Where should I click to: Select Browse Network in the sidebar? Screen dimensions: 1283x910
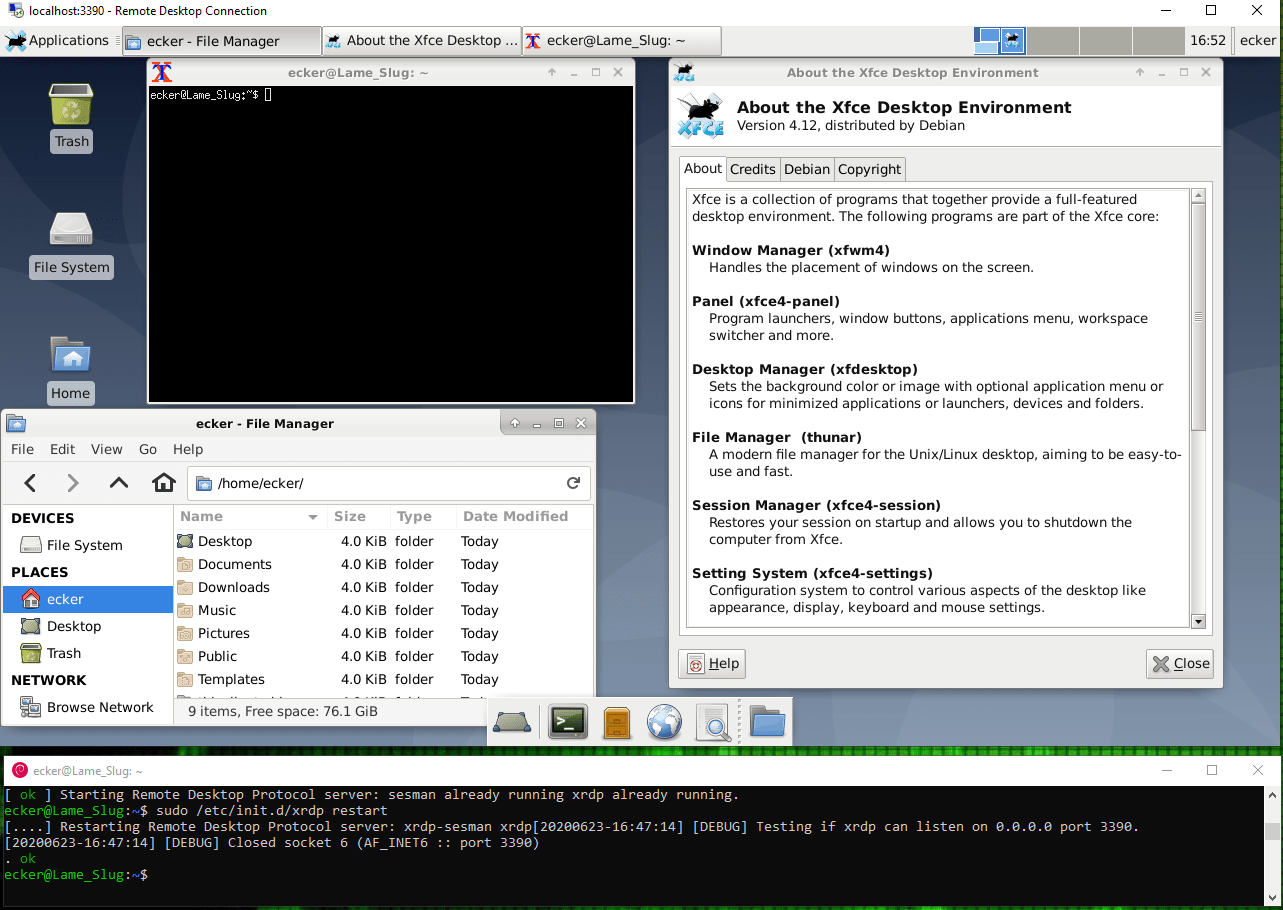[x=98, y=707]
